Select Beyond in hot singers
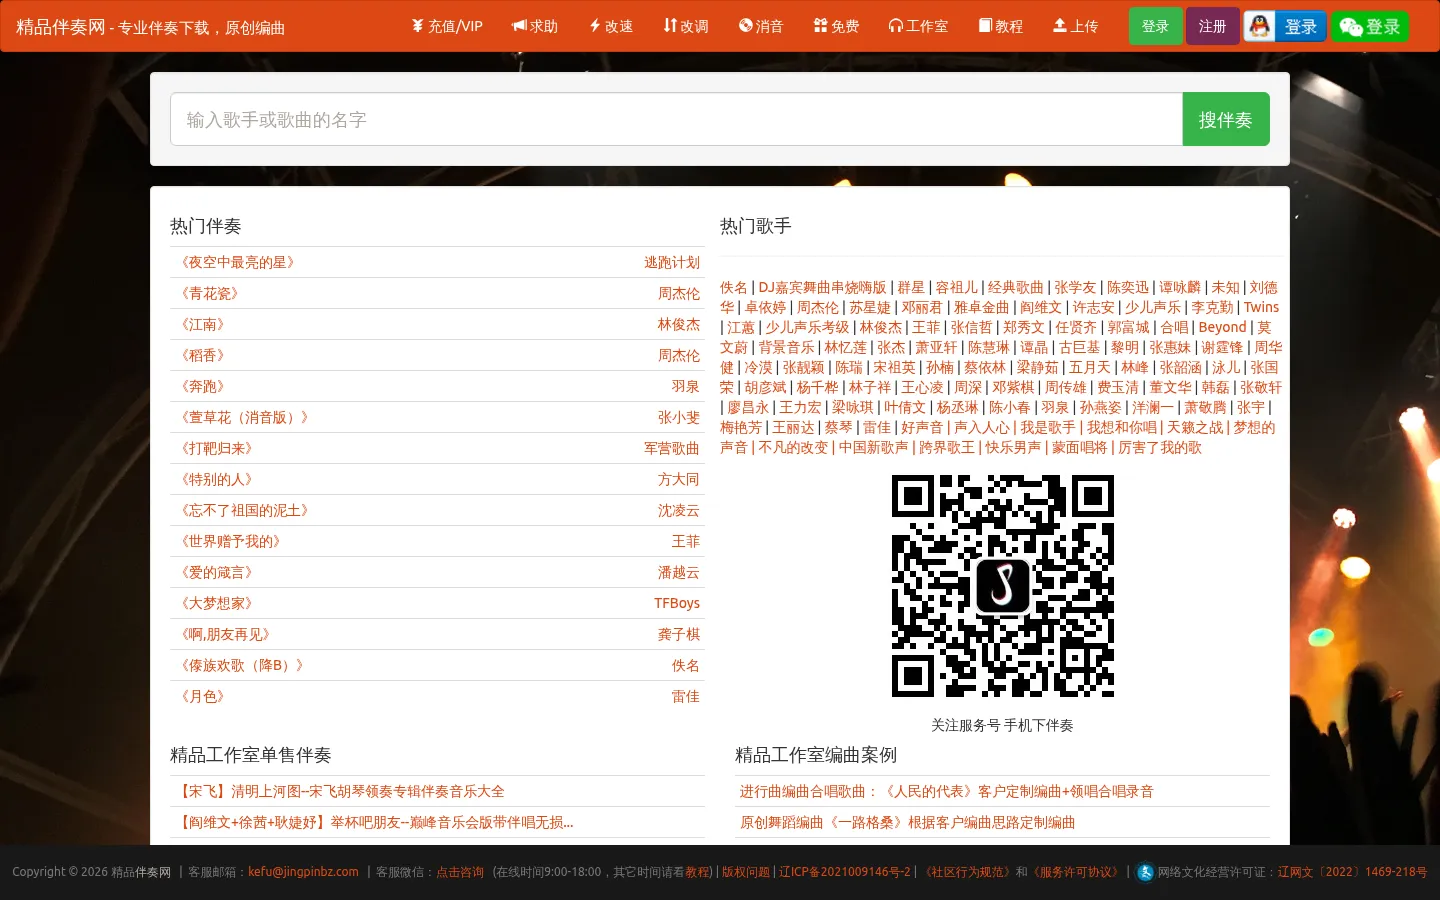Image resolution: width=1440 pixels, height=900 pixels. [x=1222, y=327]
